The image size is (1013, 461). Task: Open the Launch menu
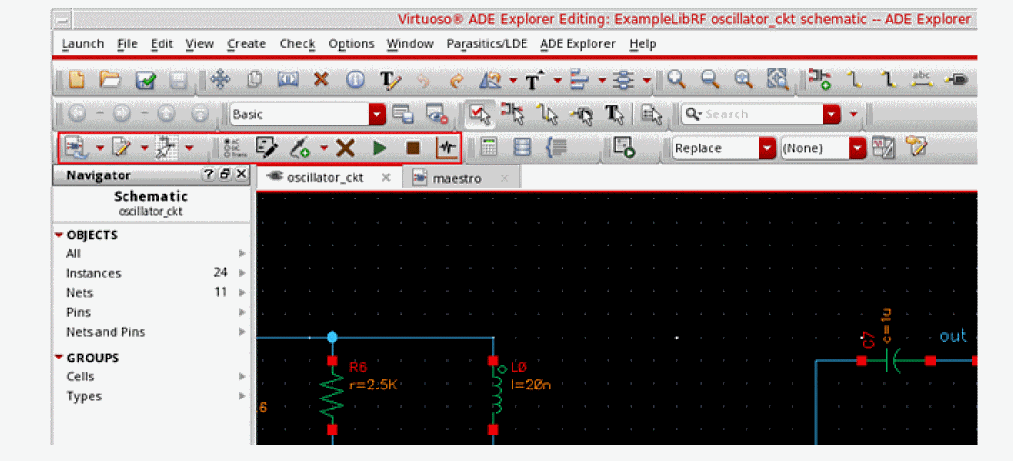(x=83, y=44)
